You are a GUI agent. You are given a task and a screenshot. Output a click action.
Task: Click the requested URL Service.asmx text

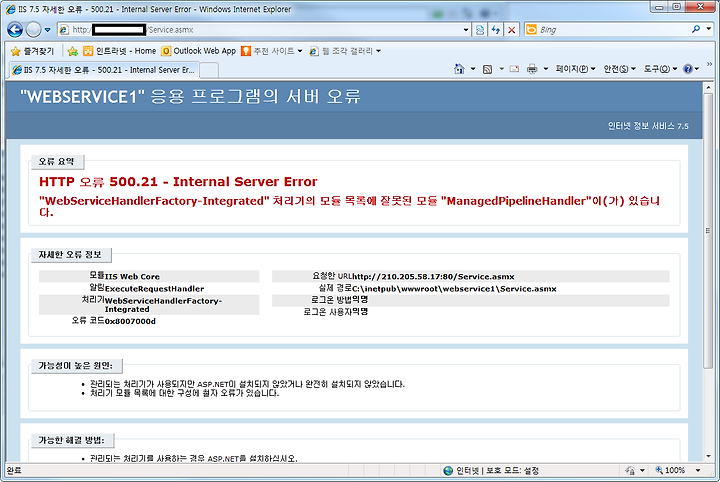[433, 276]
